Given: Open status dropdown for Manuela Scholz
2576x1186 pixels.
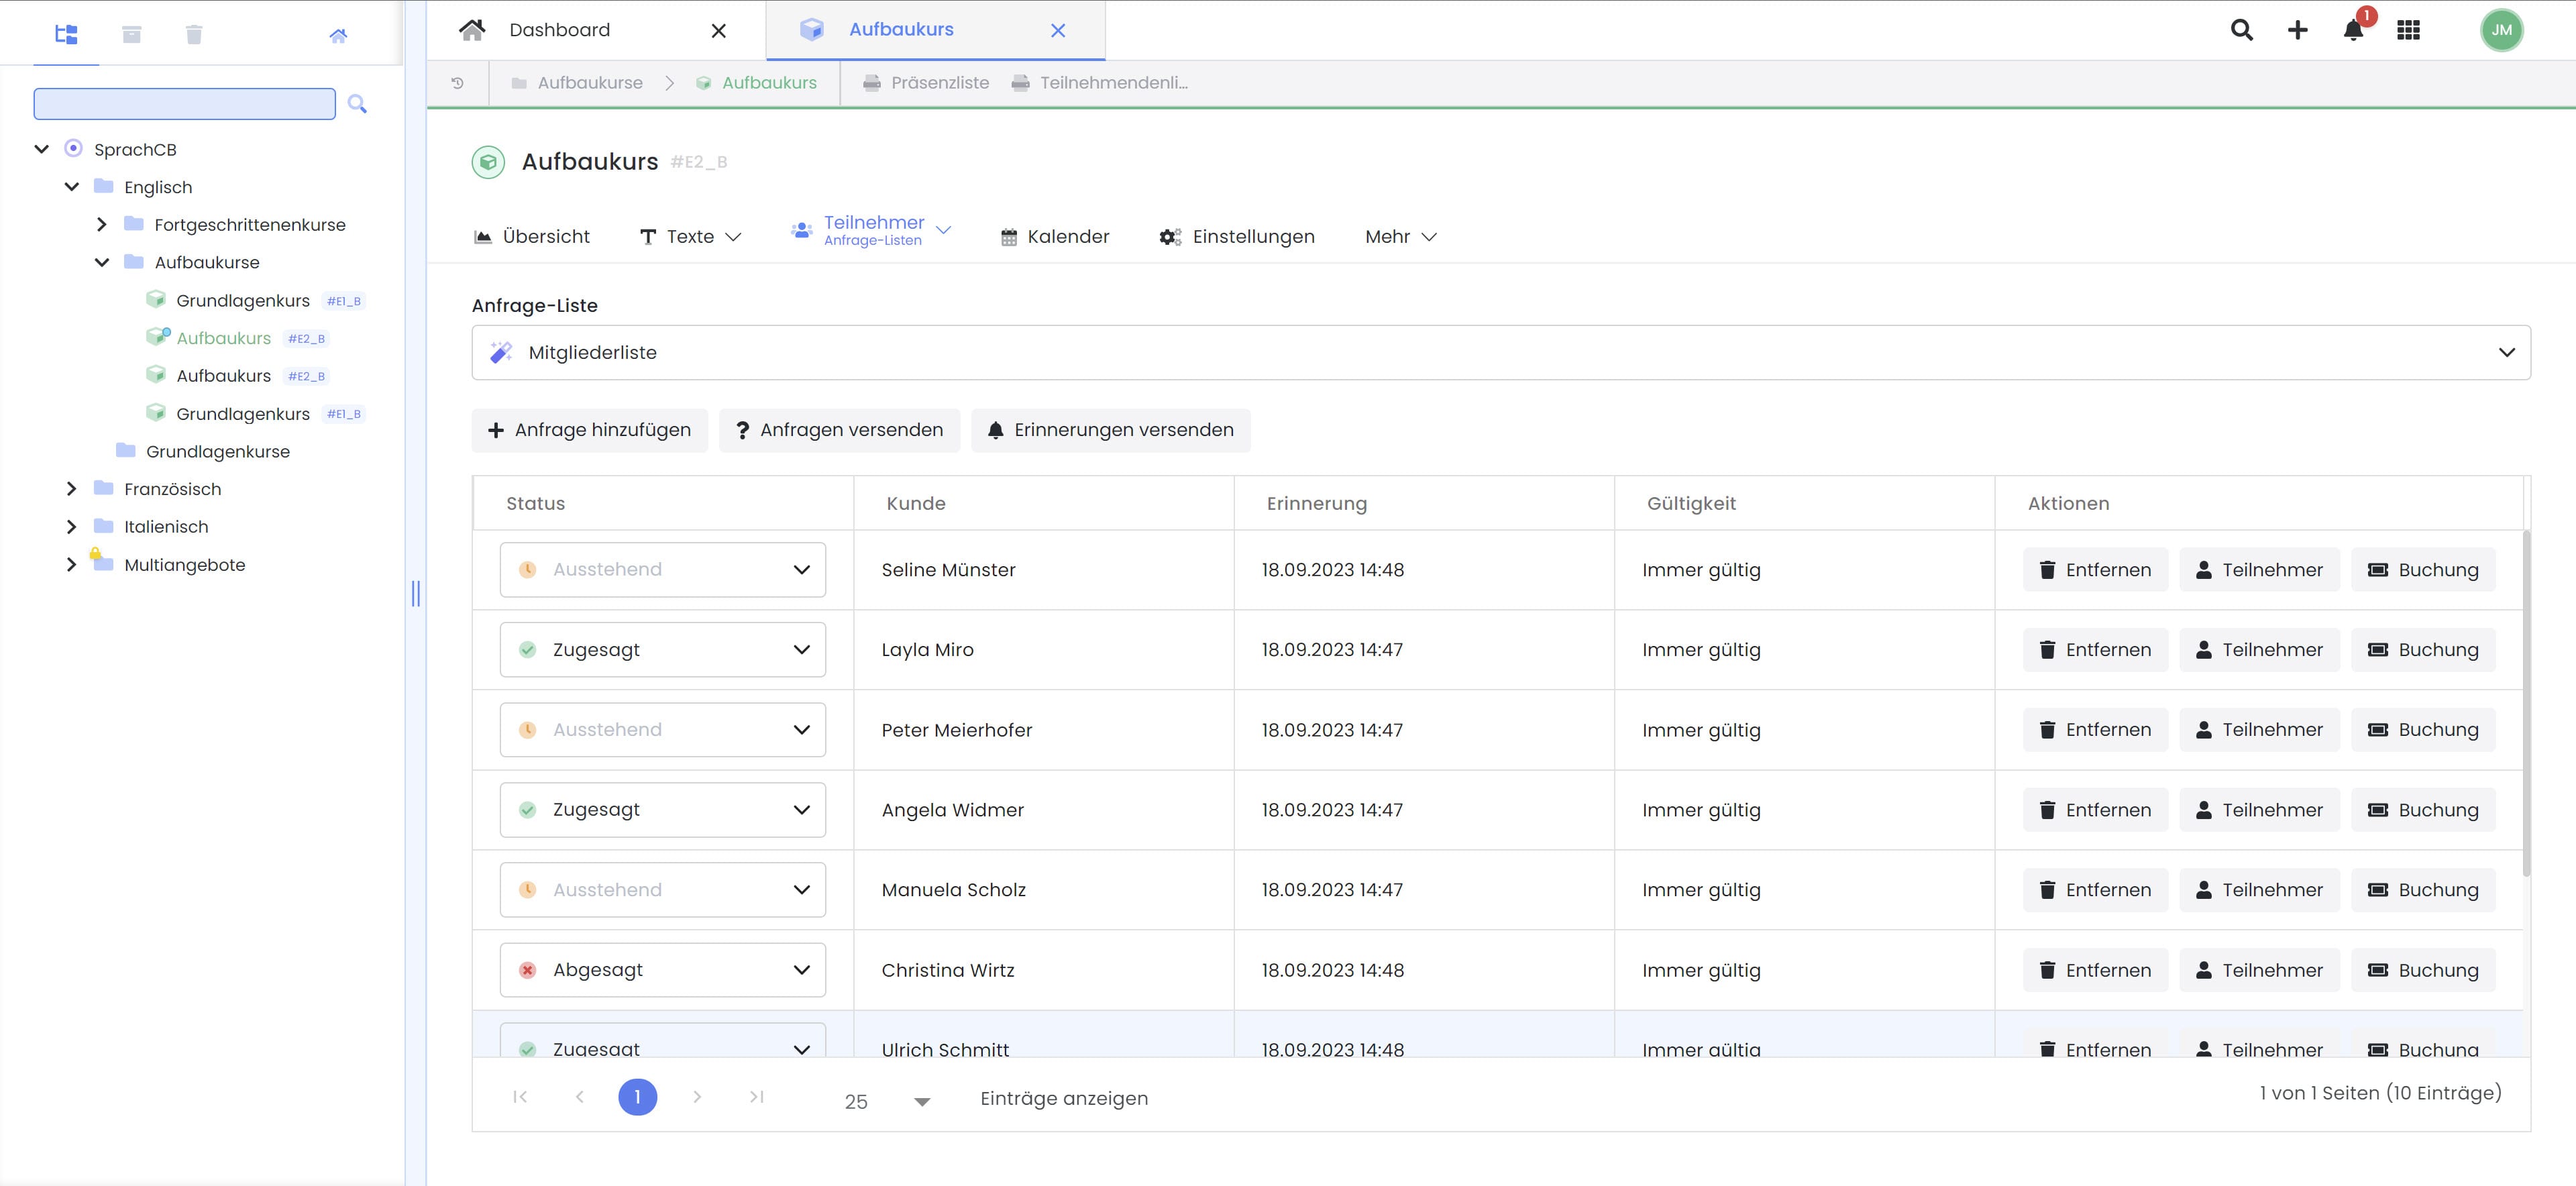Looking at the screenshot, I should click(663, 890).
